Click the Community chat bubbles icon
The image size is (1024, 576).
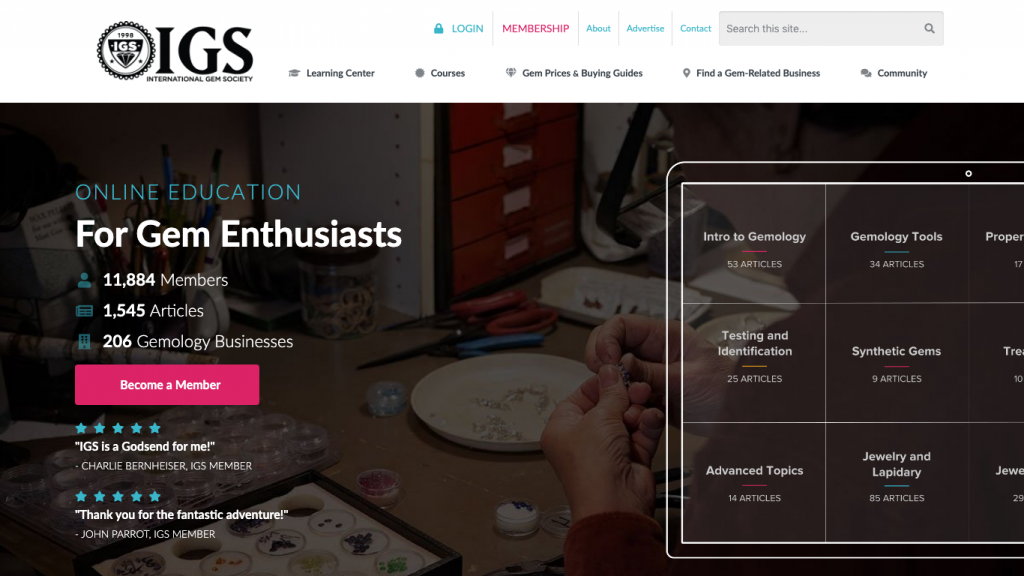point(866,73)
